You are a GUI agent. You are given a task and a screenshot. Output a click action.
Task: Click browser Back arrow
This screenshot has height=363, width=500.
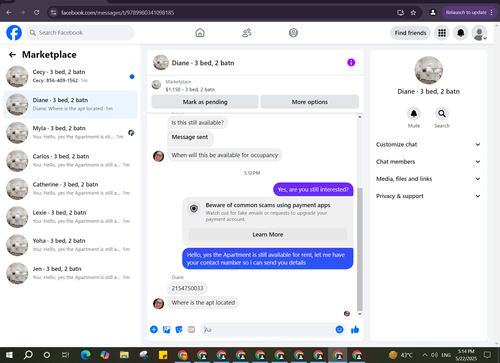click(x=9, y=13)
